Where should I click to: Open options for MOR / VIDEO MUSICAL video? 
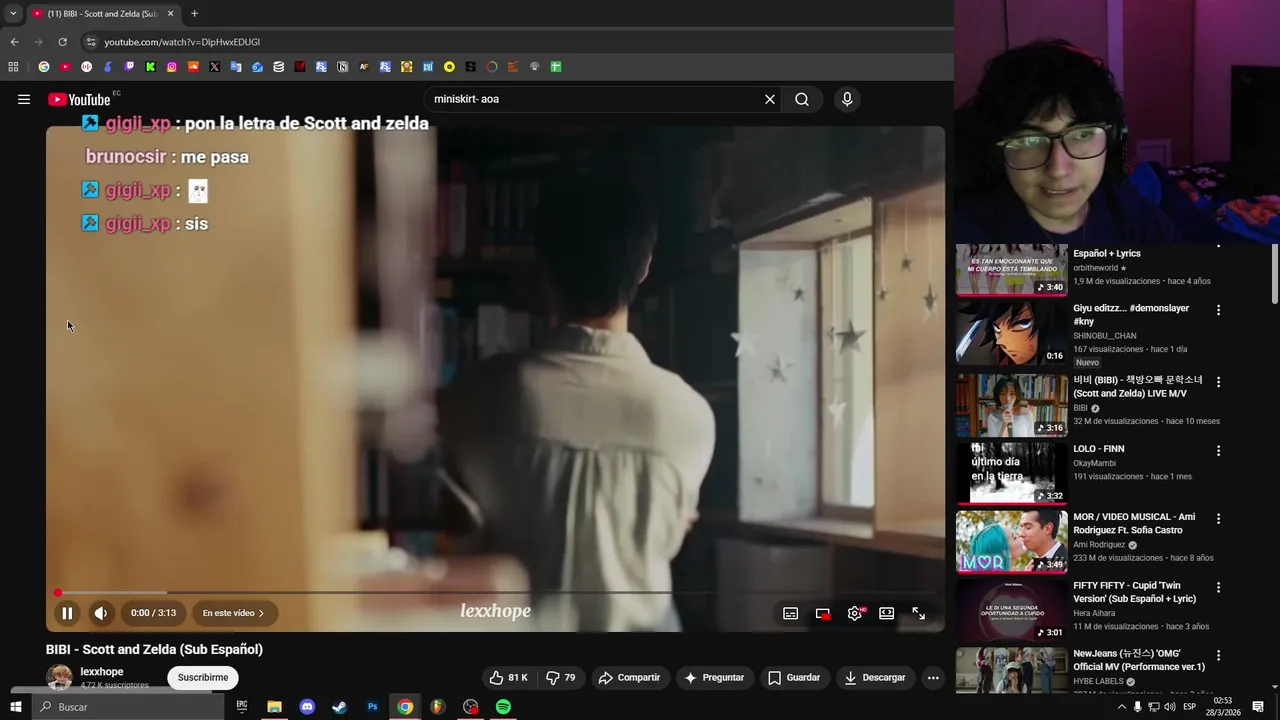(1218, 519)
